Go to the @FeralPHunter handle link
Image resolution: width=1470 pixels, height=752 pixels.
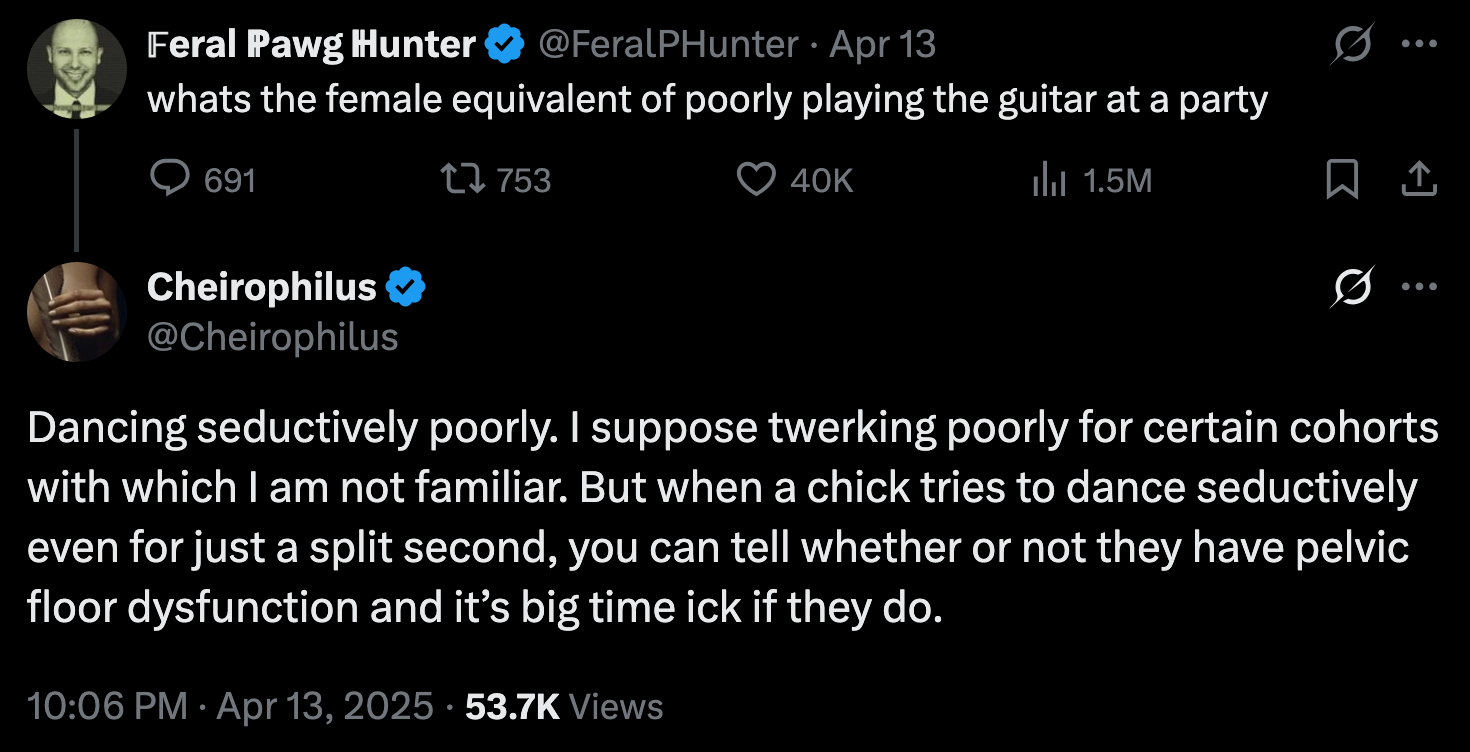pyautogui.click(x=668, y=44)
